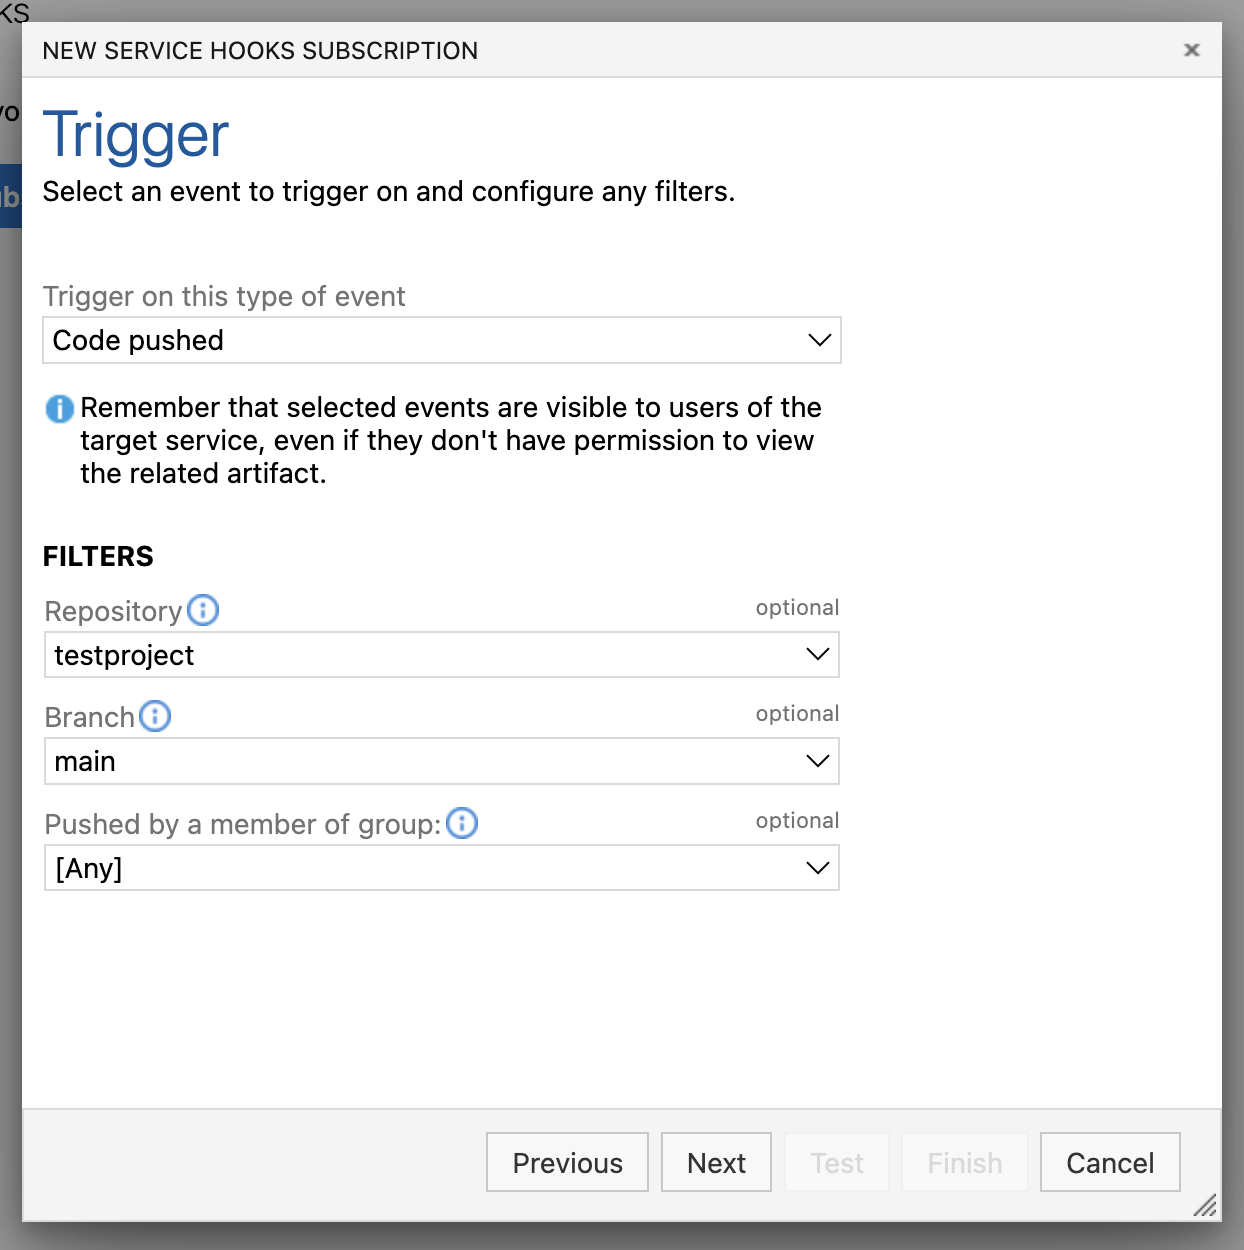Click the blue info icon in the event visibility notice
The image size is (1244, 1250).
tap(58, 407)
